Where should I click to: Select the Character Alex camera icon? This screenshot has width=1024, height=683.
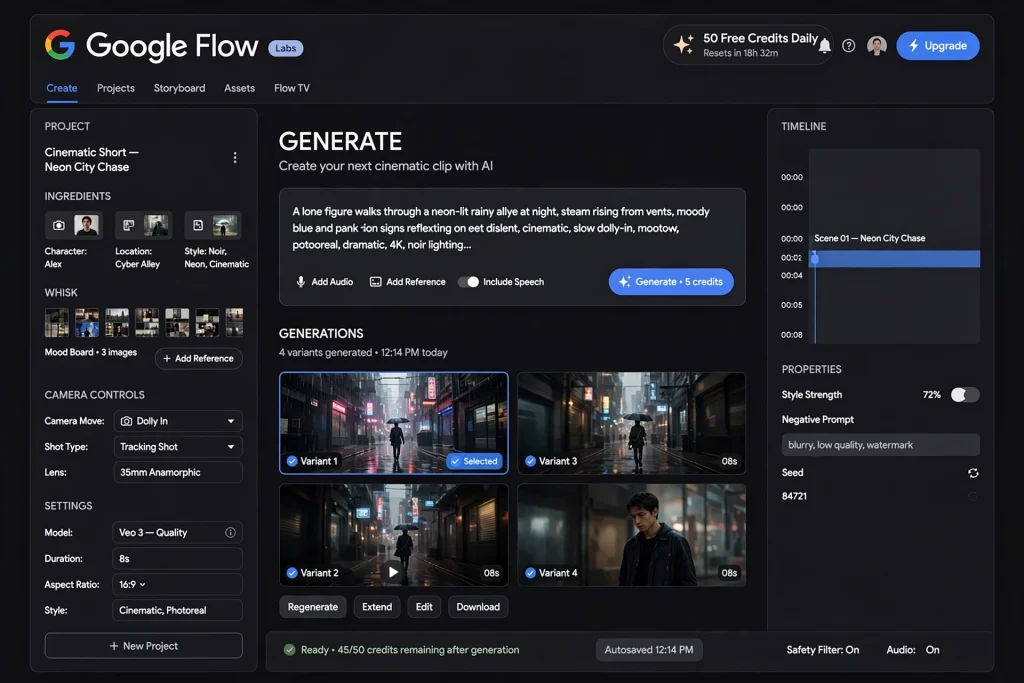coord(59,225)
